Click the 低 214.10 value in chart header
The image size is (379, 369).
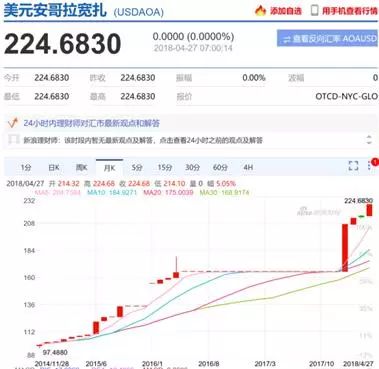[171, 184]
